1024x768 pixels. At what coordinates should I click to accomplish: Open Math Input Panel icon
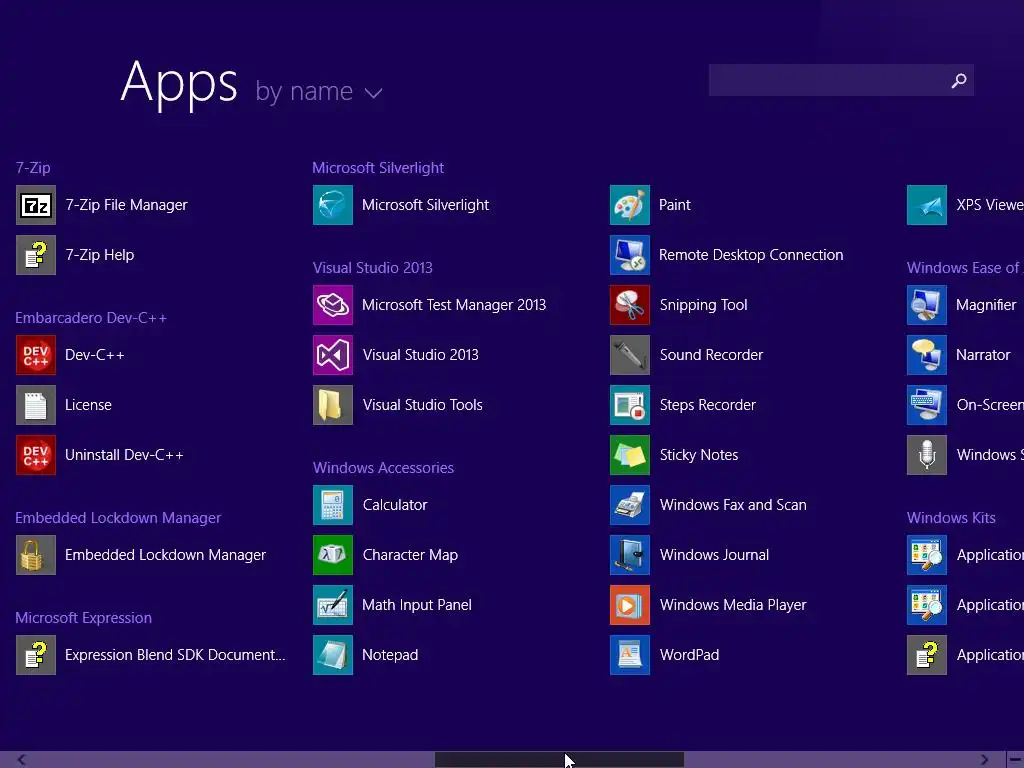pos(333,605)
